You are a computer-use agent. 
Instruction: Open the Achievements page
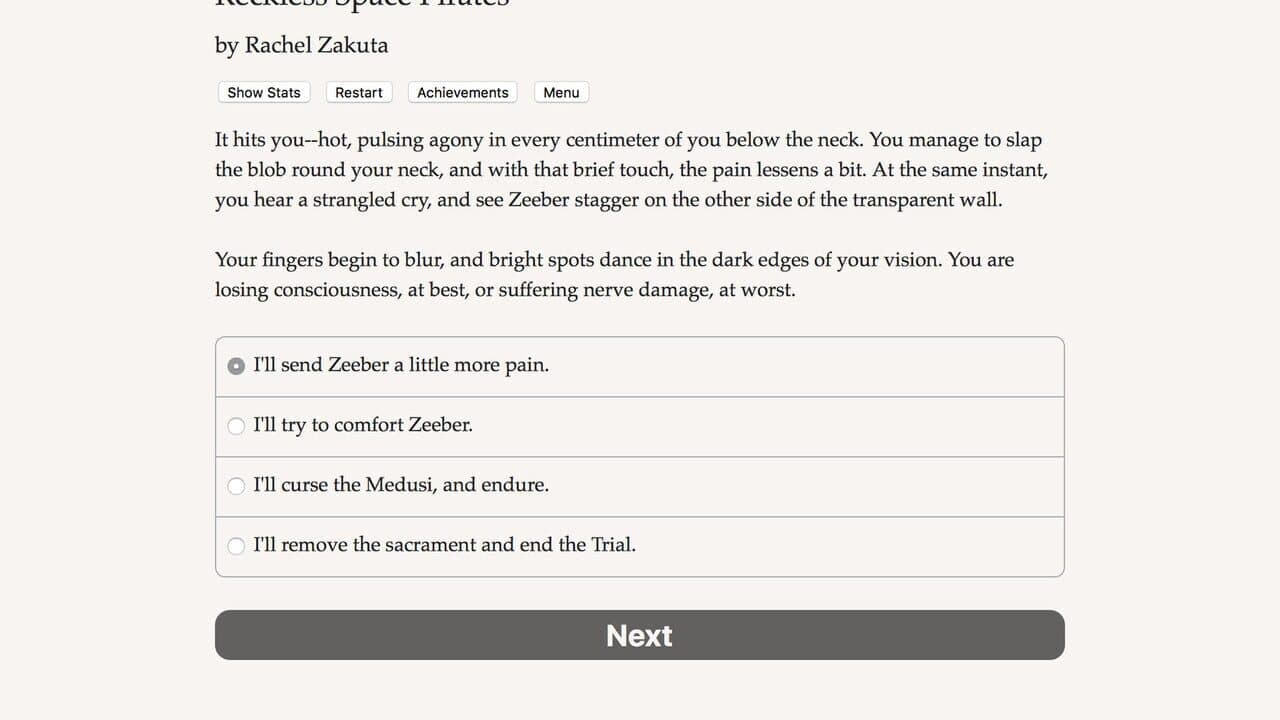pyautogui.click(x=463, y=92)
